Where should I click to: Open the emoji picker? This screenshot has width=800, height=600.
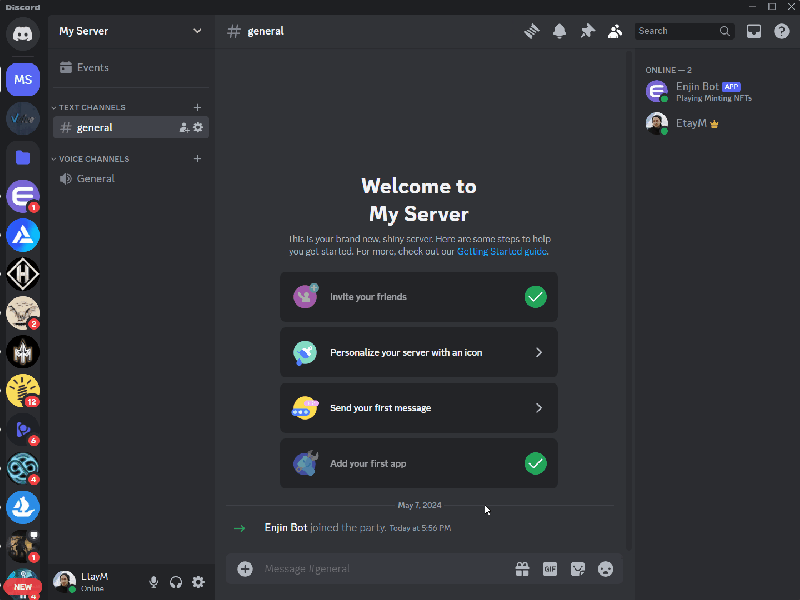605,568
